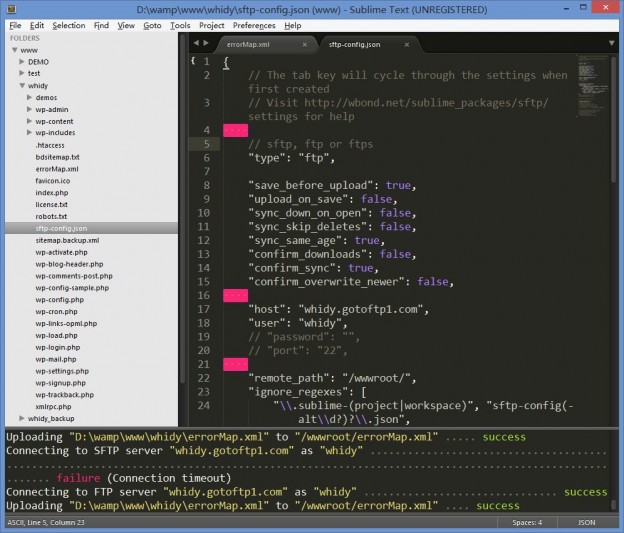Expand the wp-includes folder

(x=29, y=133)
